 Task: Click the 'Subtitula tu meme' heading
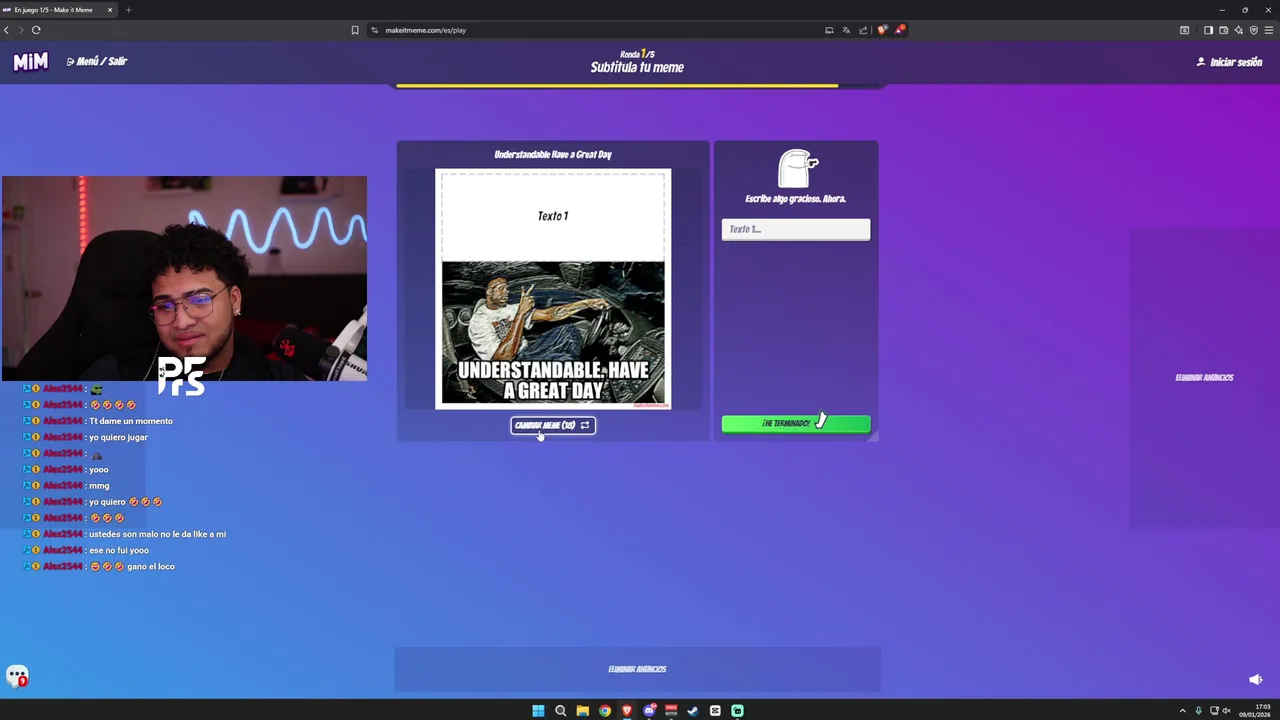pos(637,68)
